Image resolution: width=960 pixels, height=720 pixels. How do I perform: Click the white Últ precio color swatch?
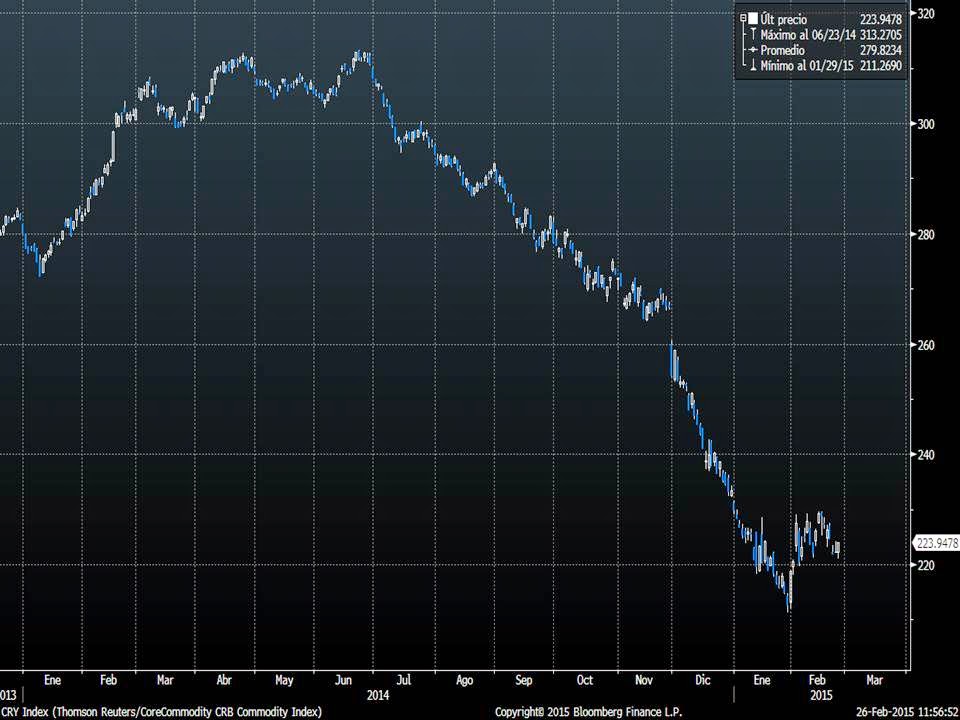tap(753, 18)
